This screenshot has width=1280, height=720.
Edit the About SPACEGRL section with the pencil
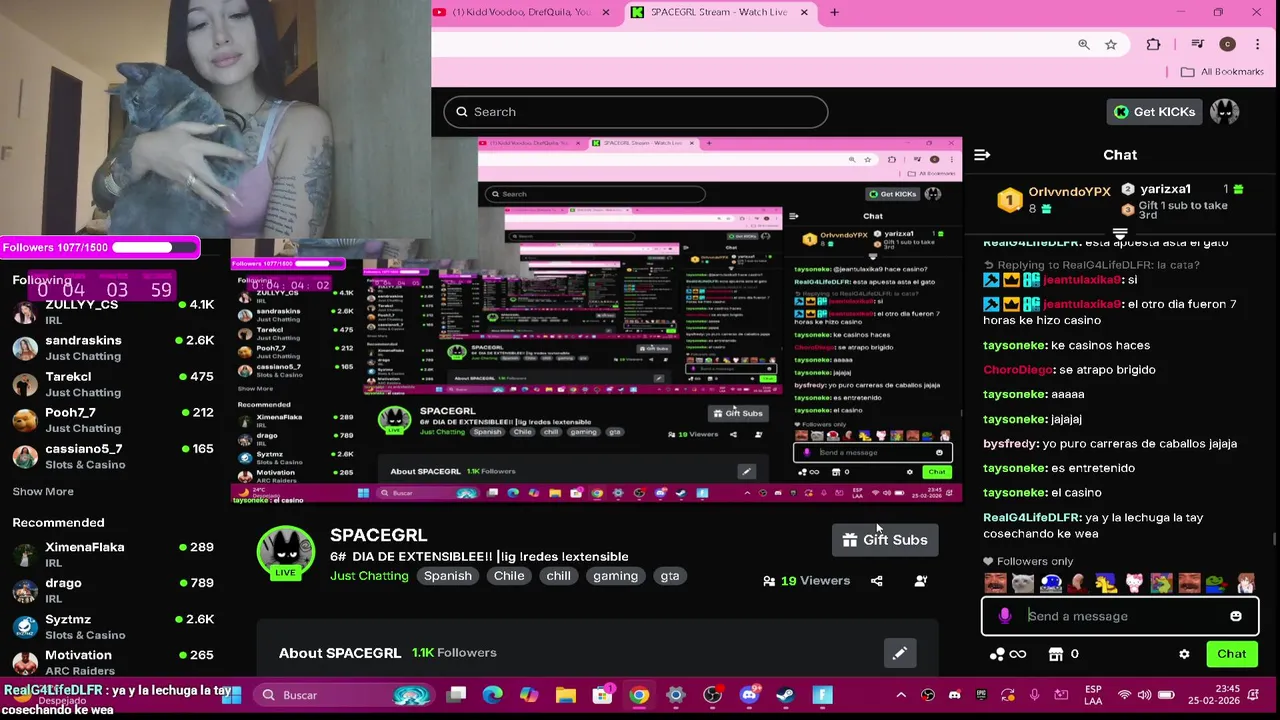click(x=899, y=653)
